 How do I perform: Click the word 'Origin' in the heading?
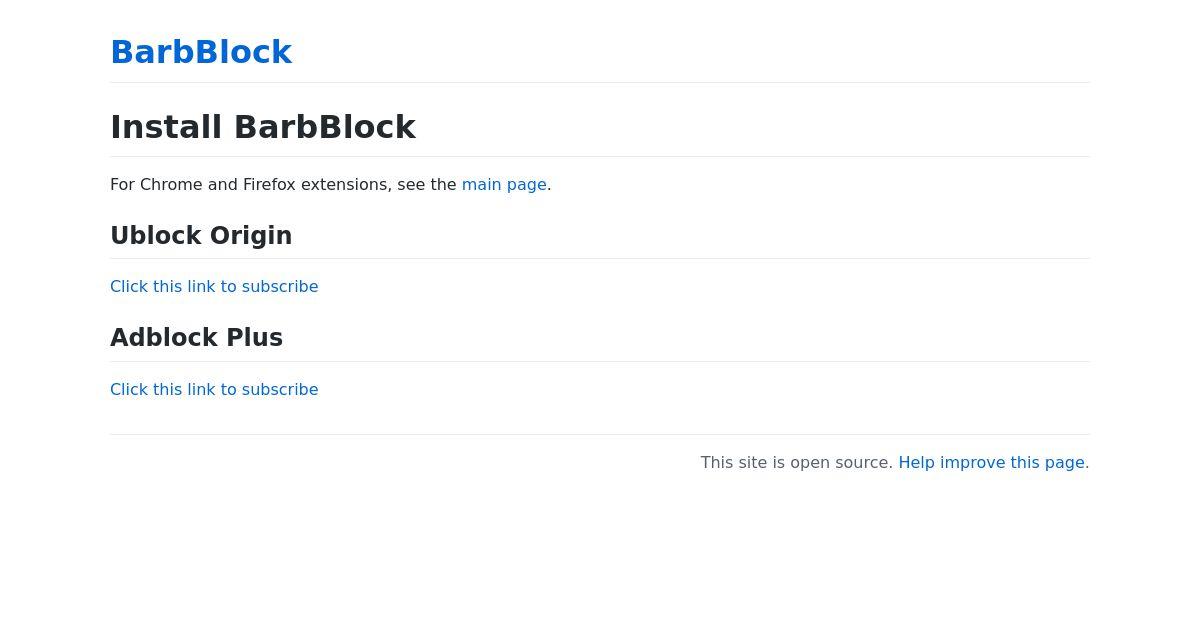coord(251,236)
